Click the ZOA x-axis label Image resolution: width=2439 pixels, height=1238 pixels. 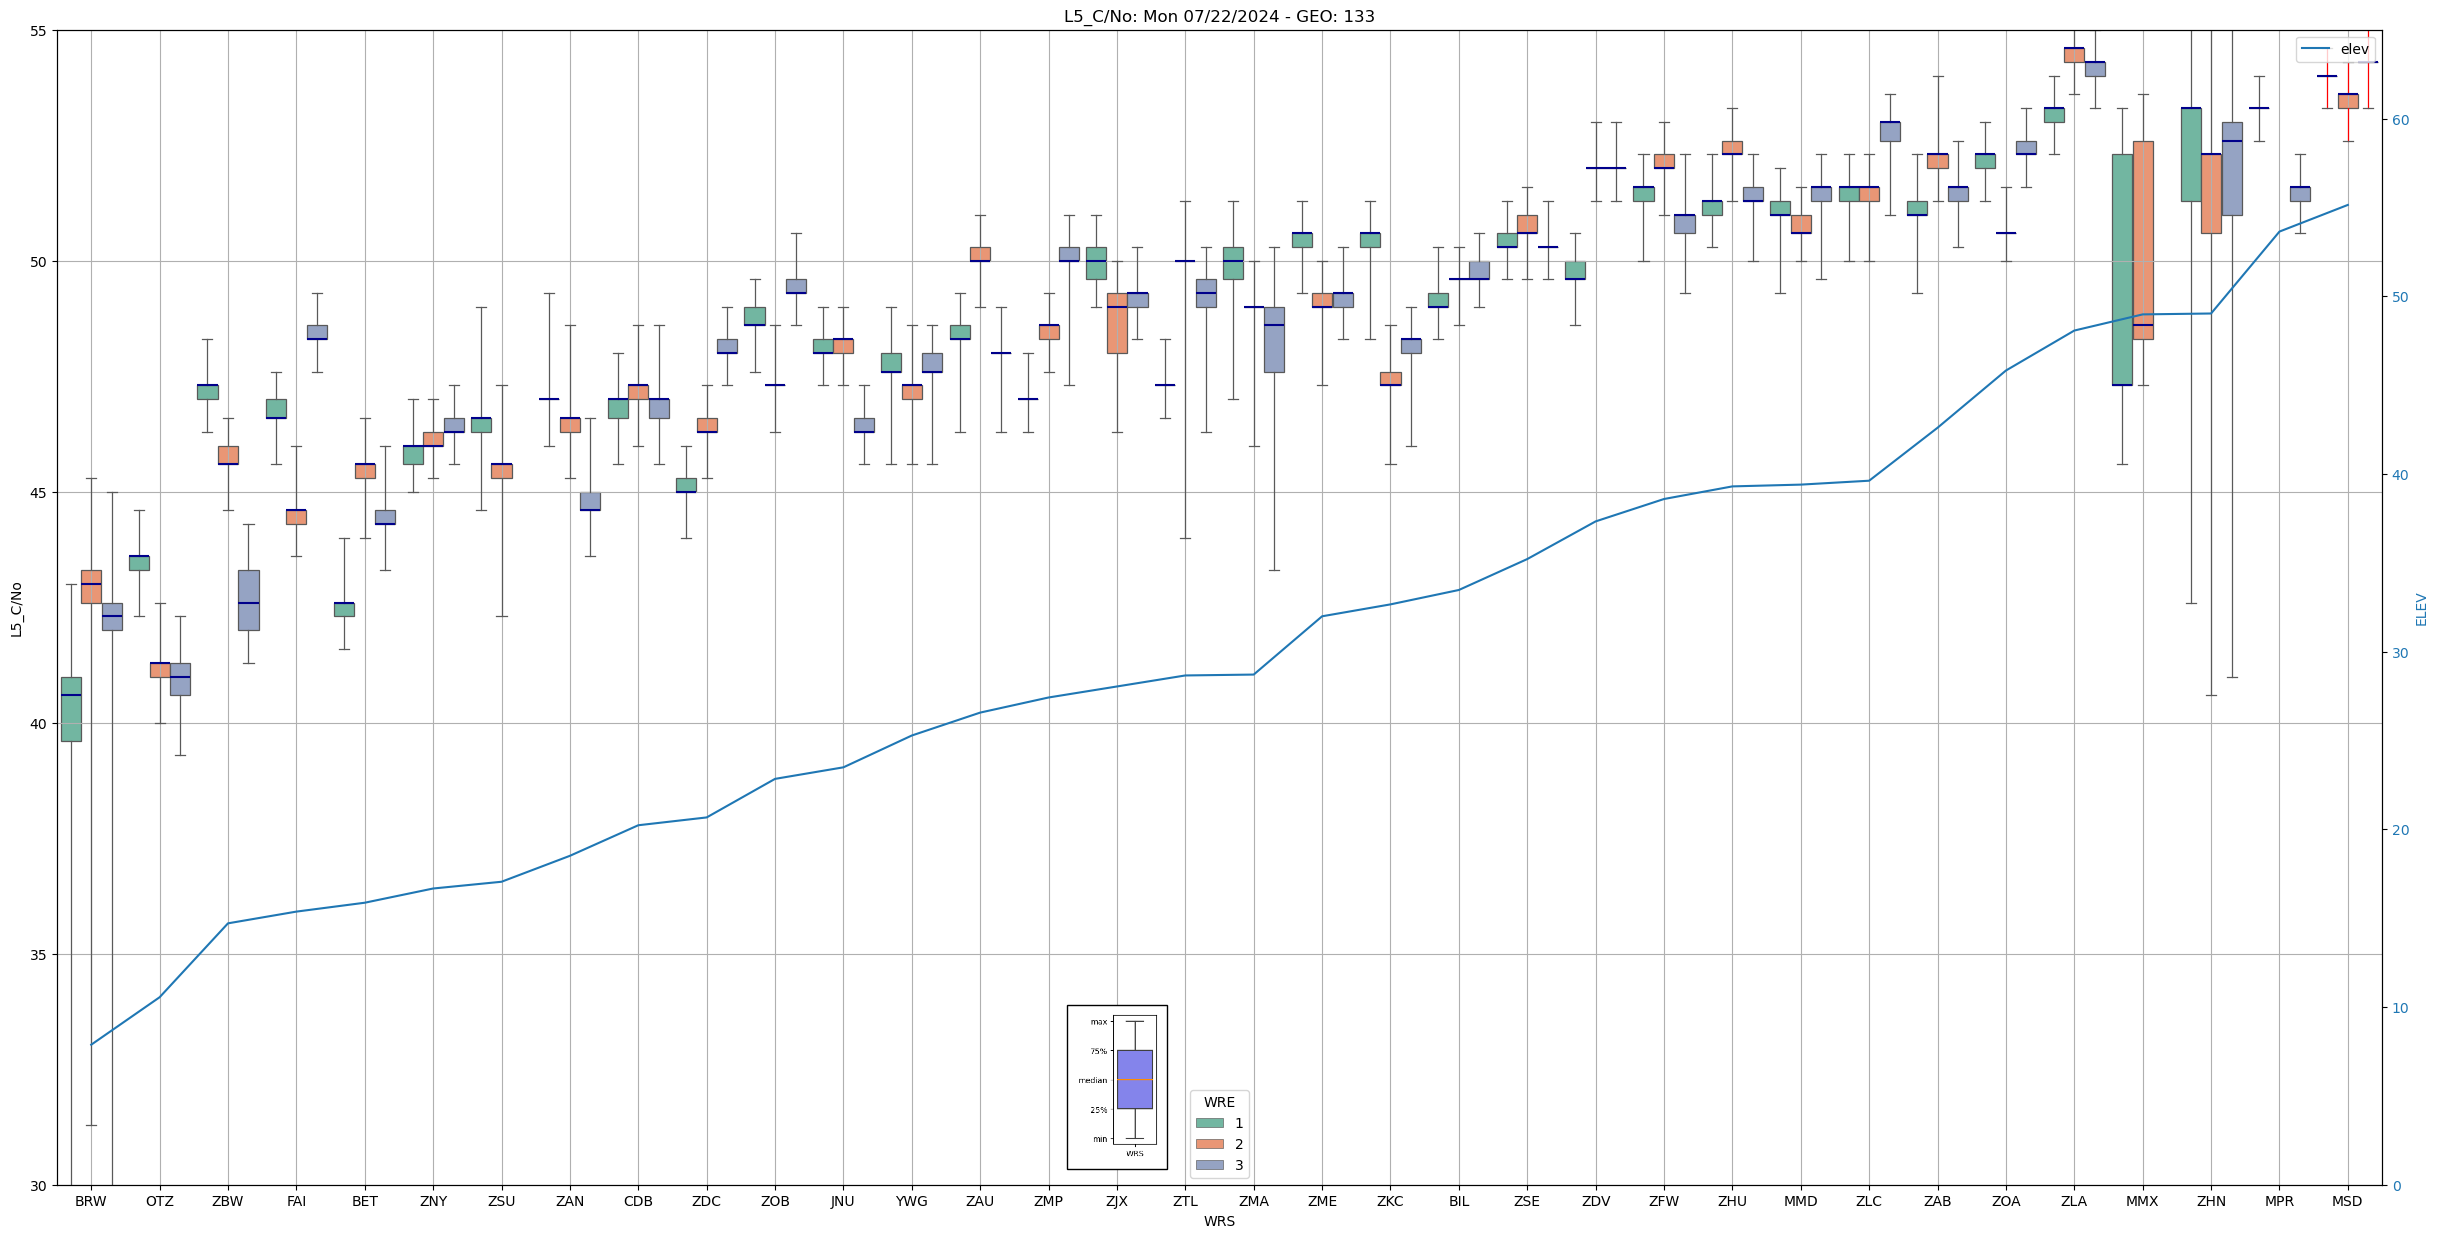[2006, 1201]
